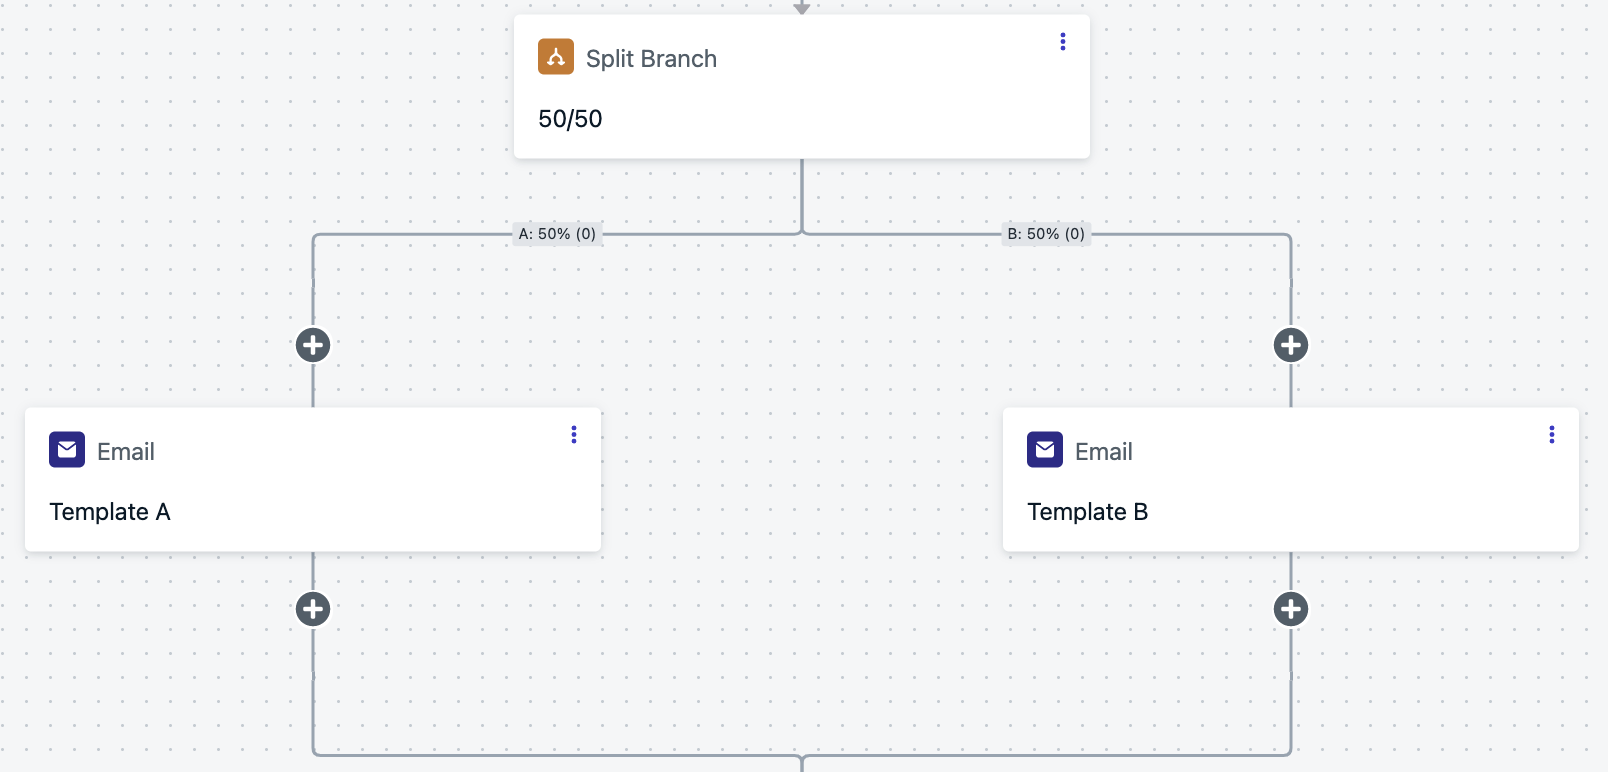
Task: Add step below Template A email
Action: pos(313,609)
